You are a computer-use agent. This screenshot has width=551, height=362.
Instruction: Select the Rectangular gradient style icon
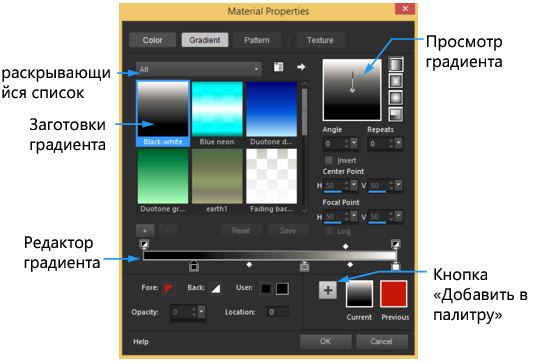[x=396, y=81]
